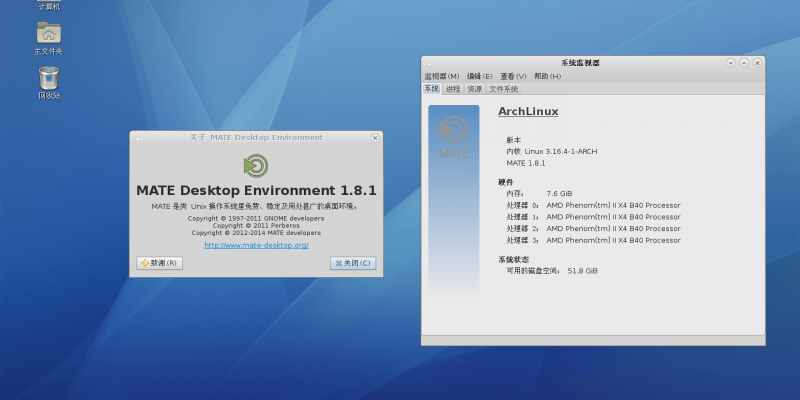Click the About dialog title bar
This screenshot has width=800, height=400.
click(256, 138)
